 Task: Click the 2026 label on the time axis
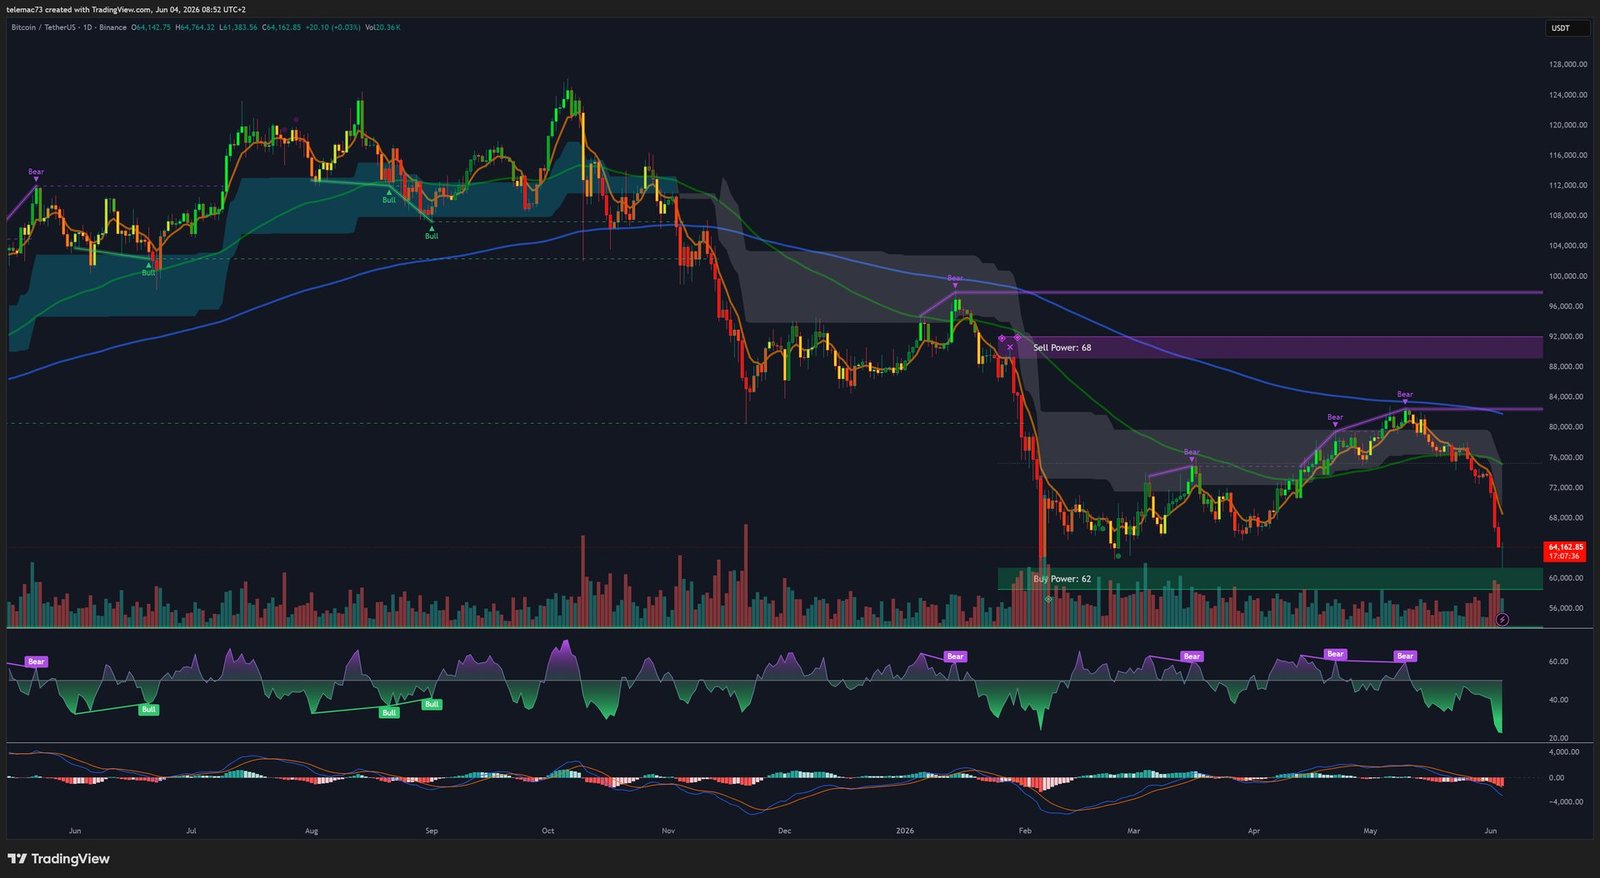click(x=905, y=831)
